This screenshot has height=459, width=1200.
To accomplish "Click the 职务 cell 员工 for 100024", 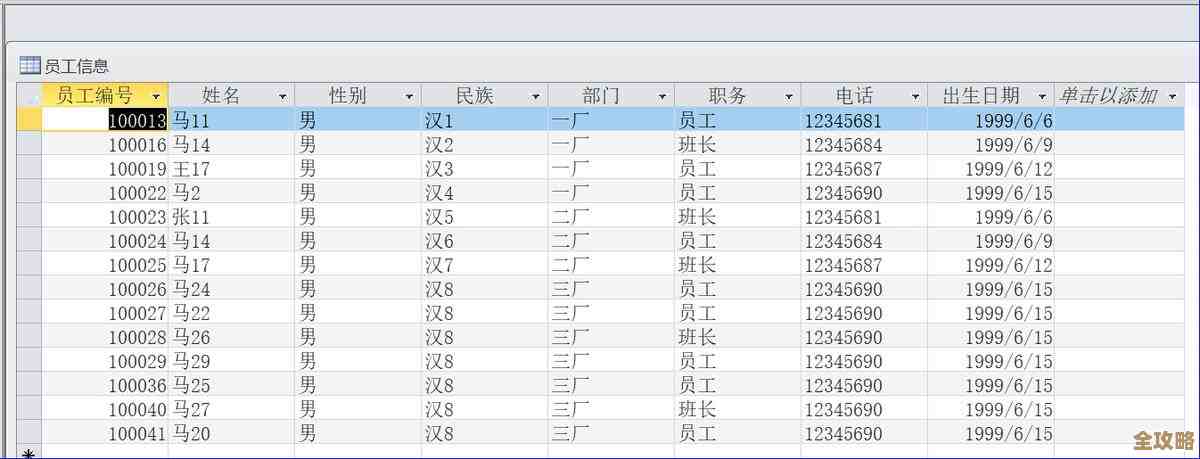I will click(x=737, y=240).
